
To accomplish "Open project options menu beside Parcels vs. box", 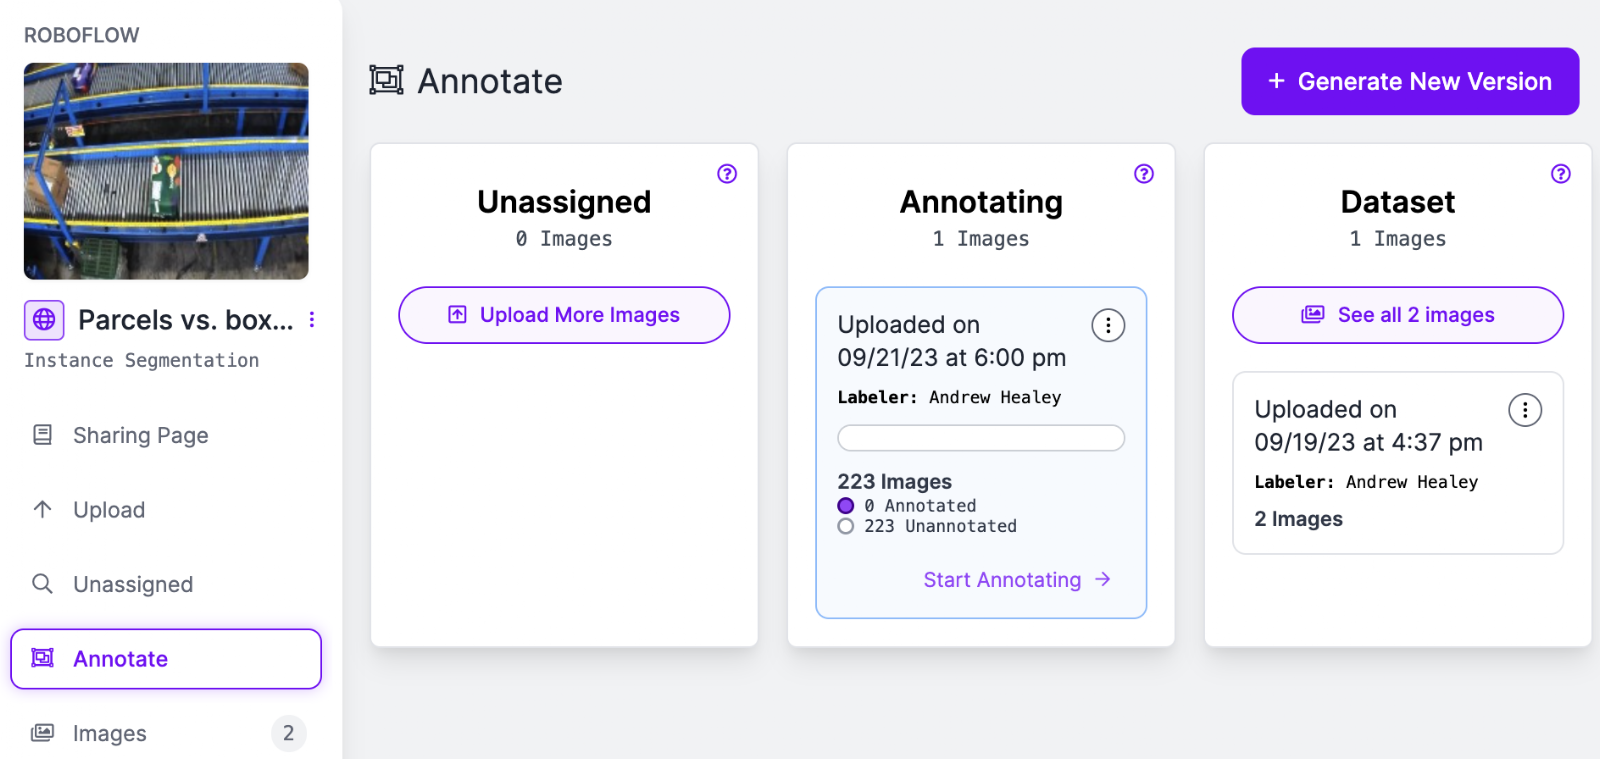I will [x=312, y=320].
